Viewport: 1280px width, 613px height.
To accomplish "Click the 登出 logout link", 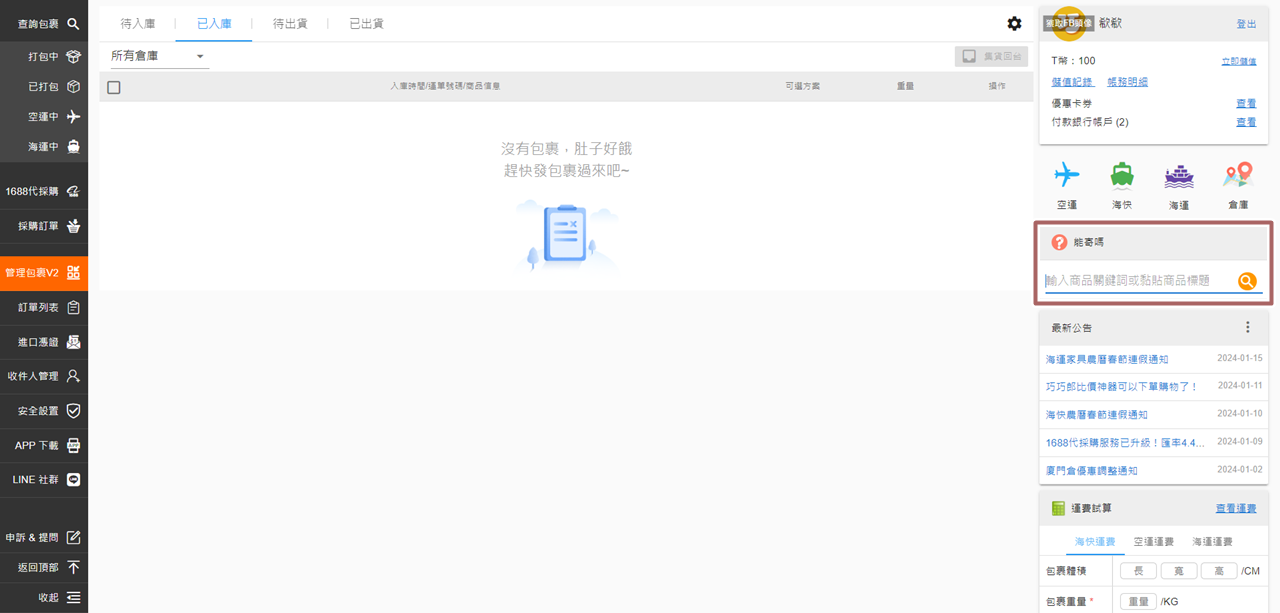I will coord(1246,24).
